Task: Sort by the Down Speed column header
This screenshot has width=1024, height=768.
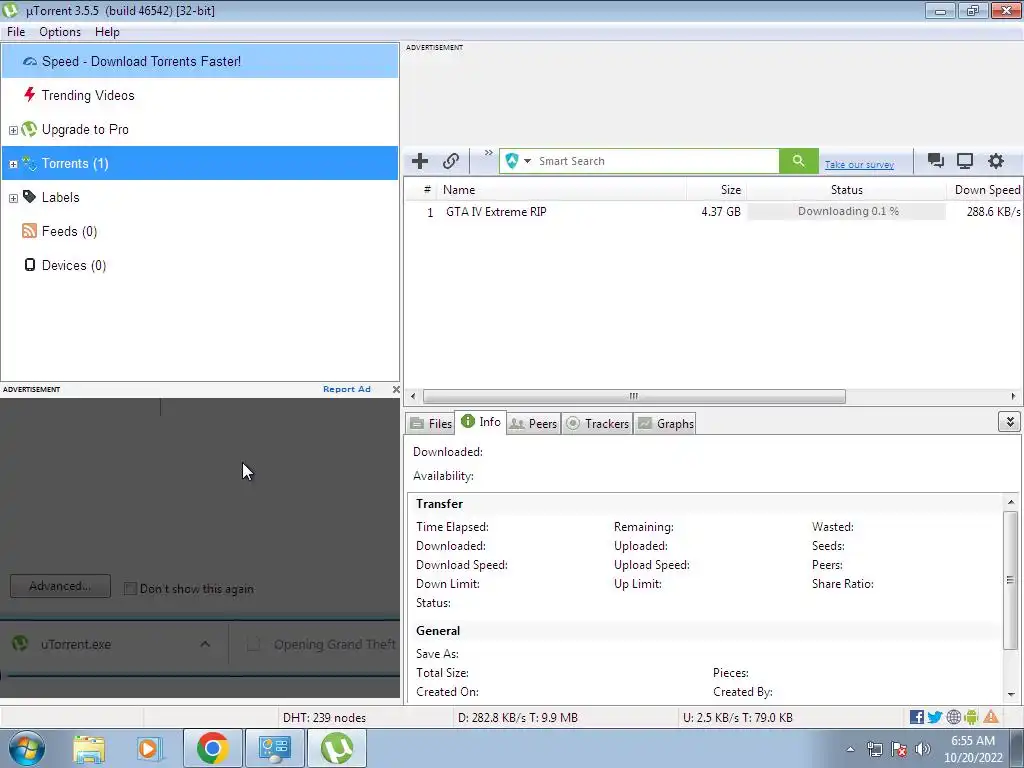Action: tap(986, 190)
